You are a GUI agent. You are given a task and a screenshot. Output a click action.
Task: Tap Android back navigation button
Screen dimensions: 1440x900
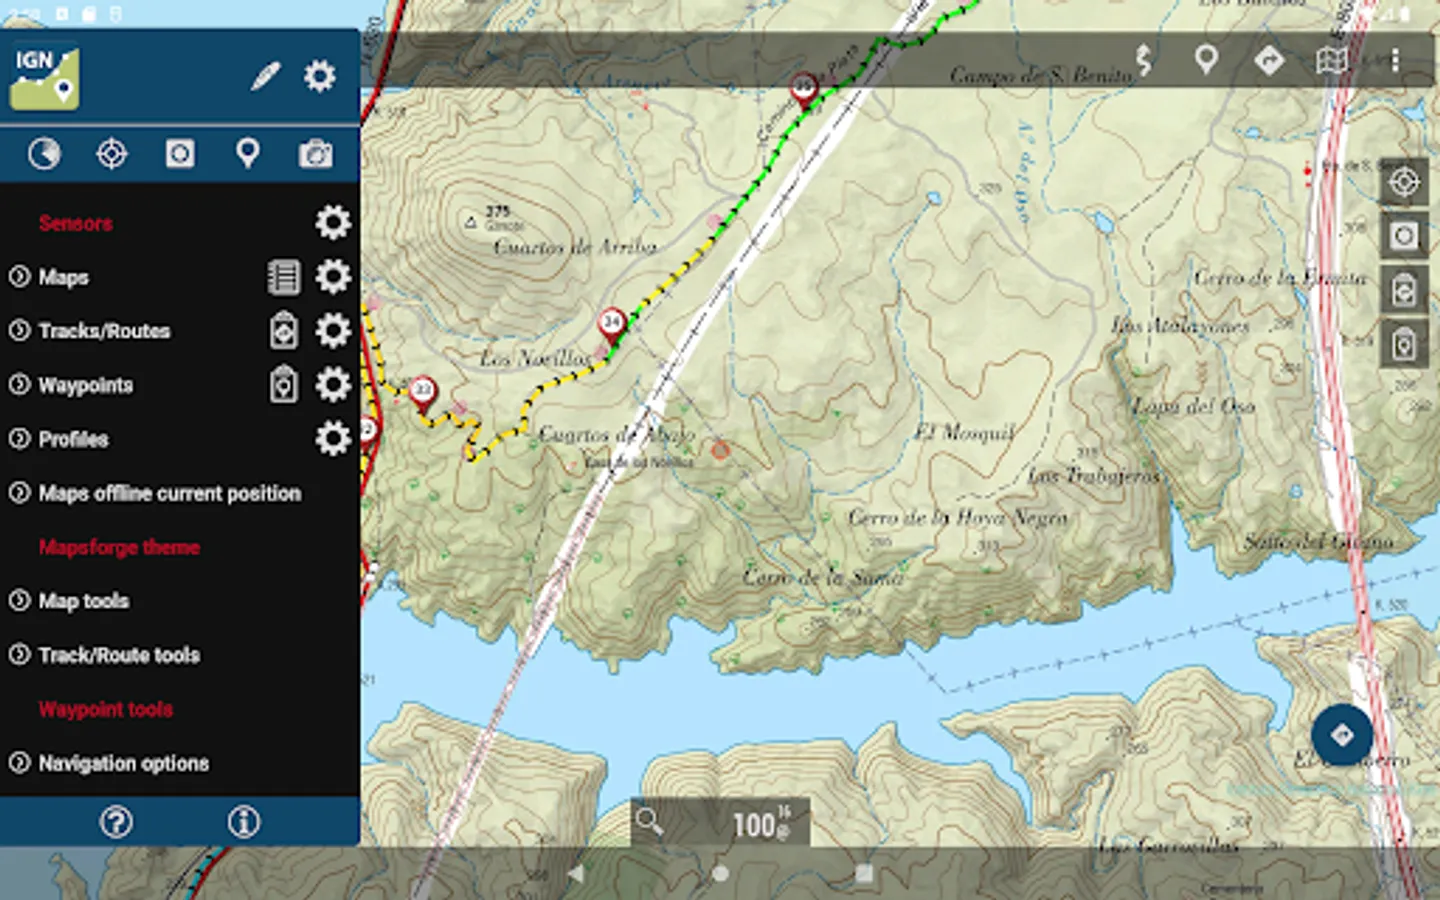pyautogui.click(x=575, y=873)
